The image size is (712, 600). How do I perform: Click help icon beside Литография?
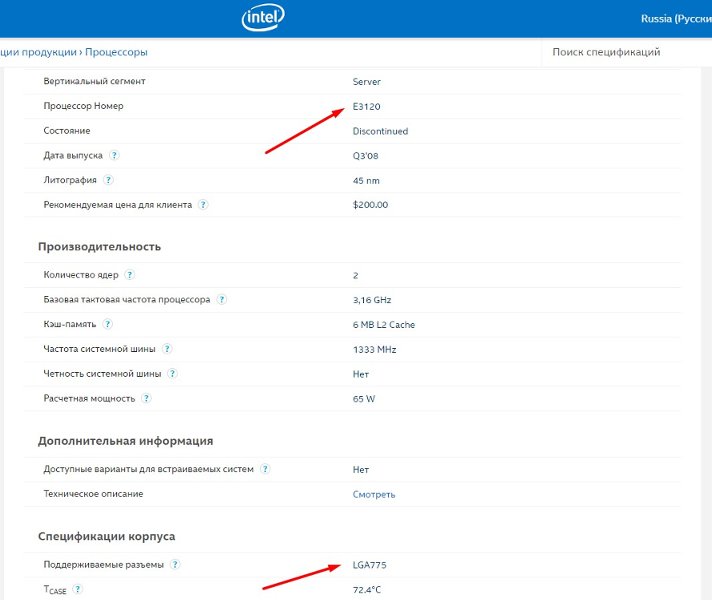point(108,180)
